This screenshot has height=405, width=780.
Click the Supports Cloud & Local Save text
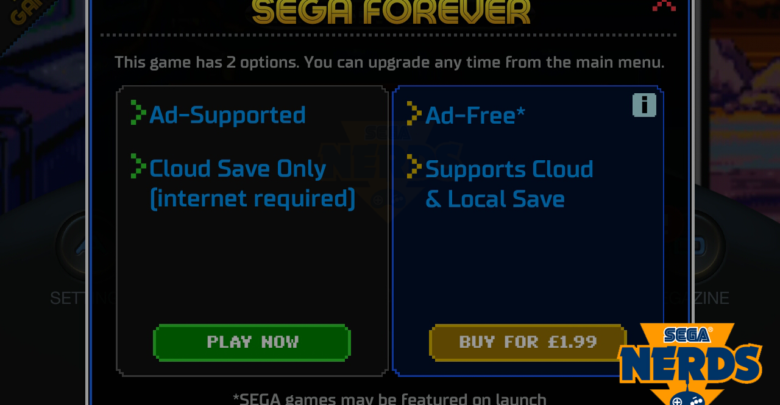pos(509,184)
